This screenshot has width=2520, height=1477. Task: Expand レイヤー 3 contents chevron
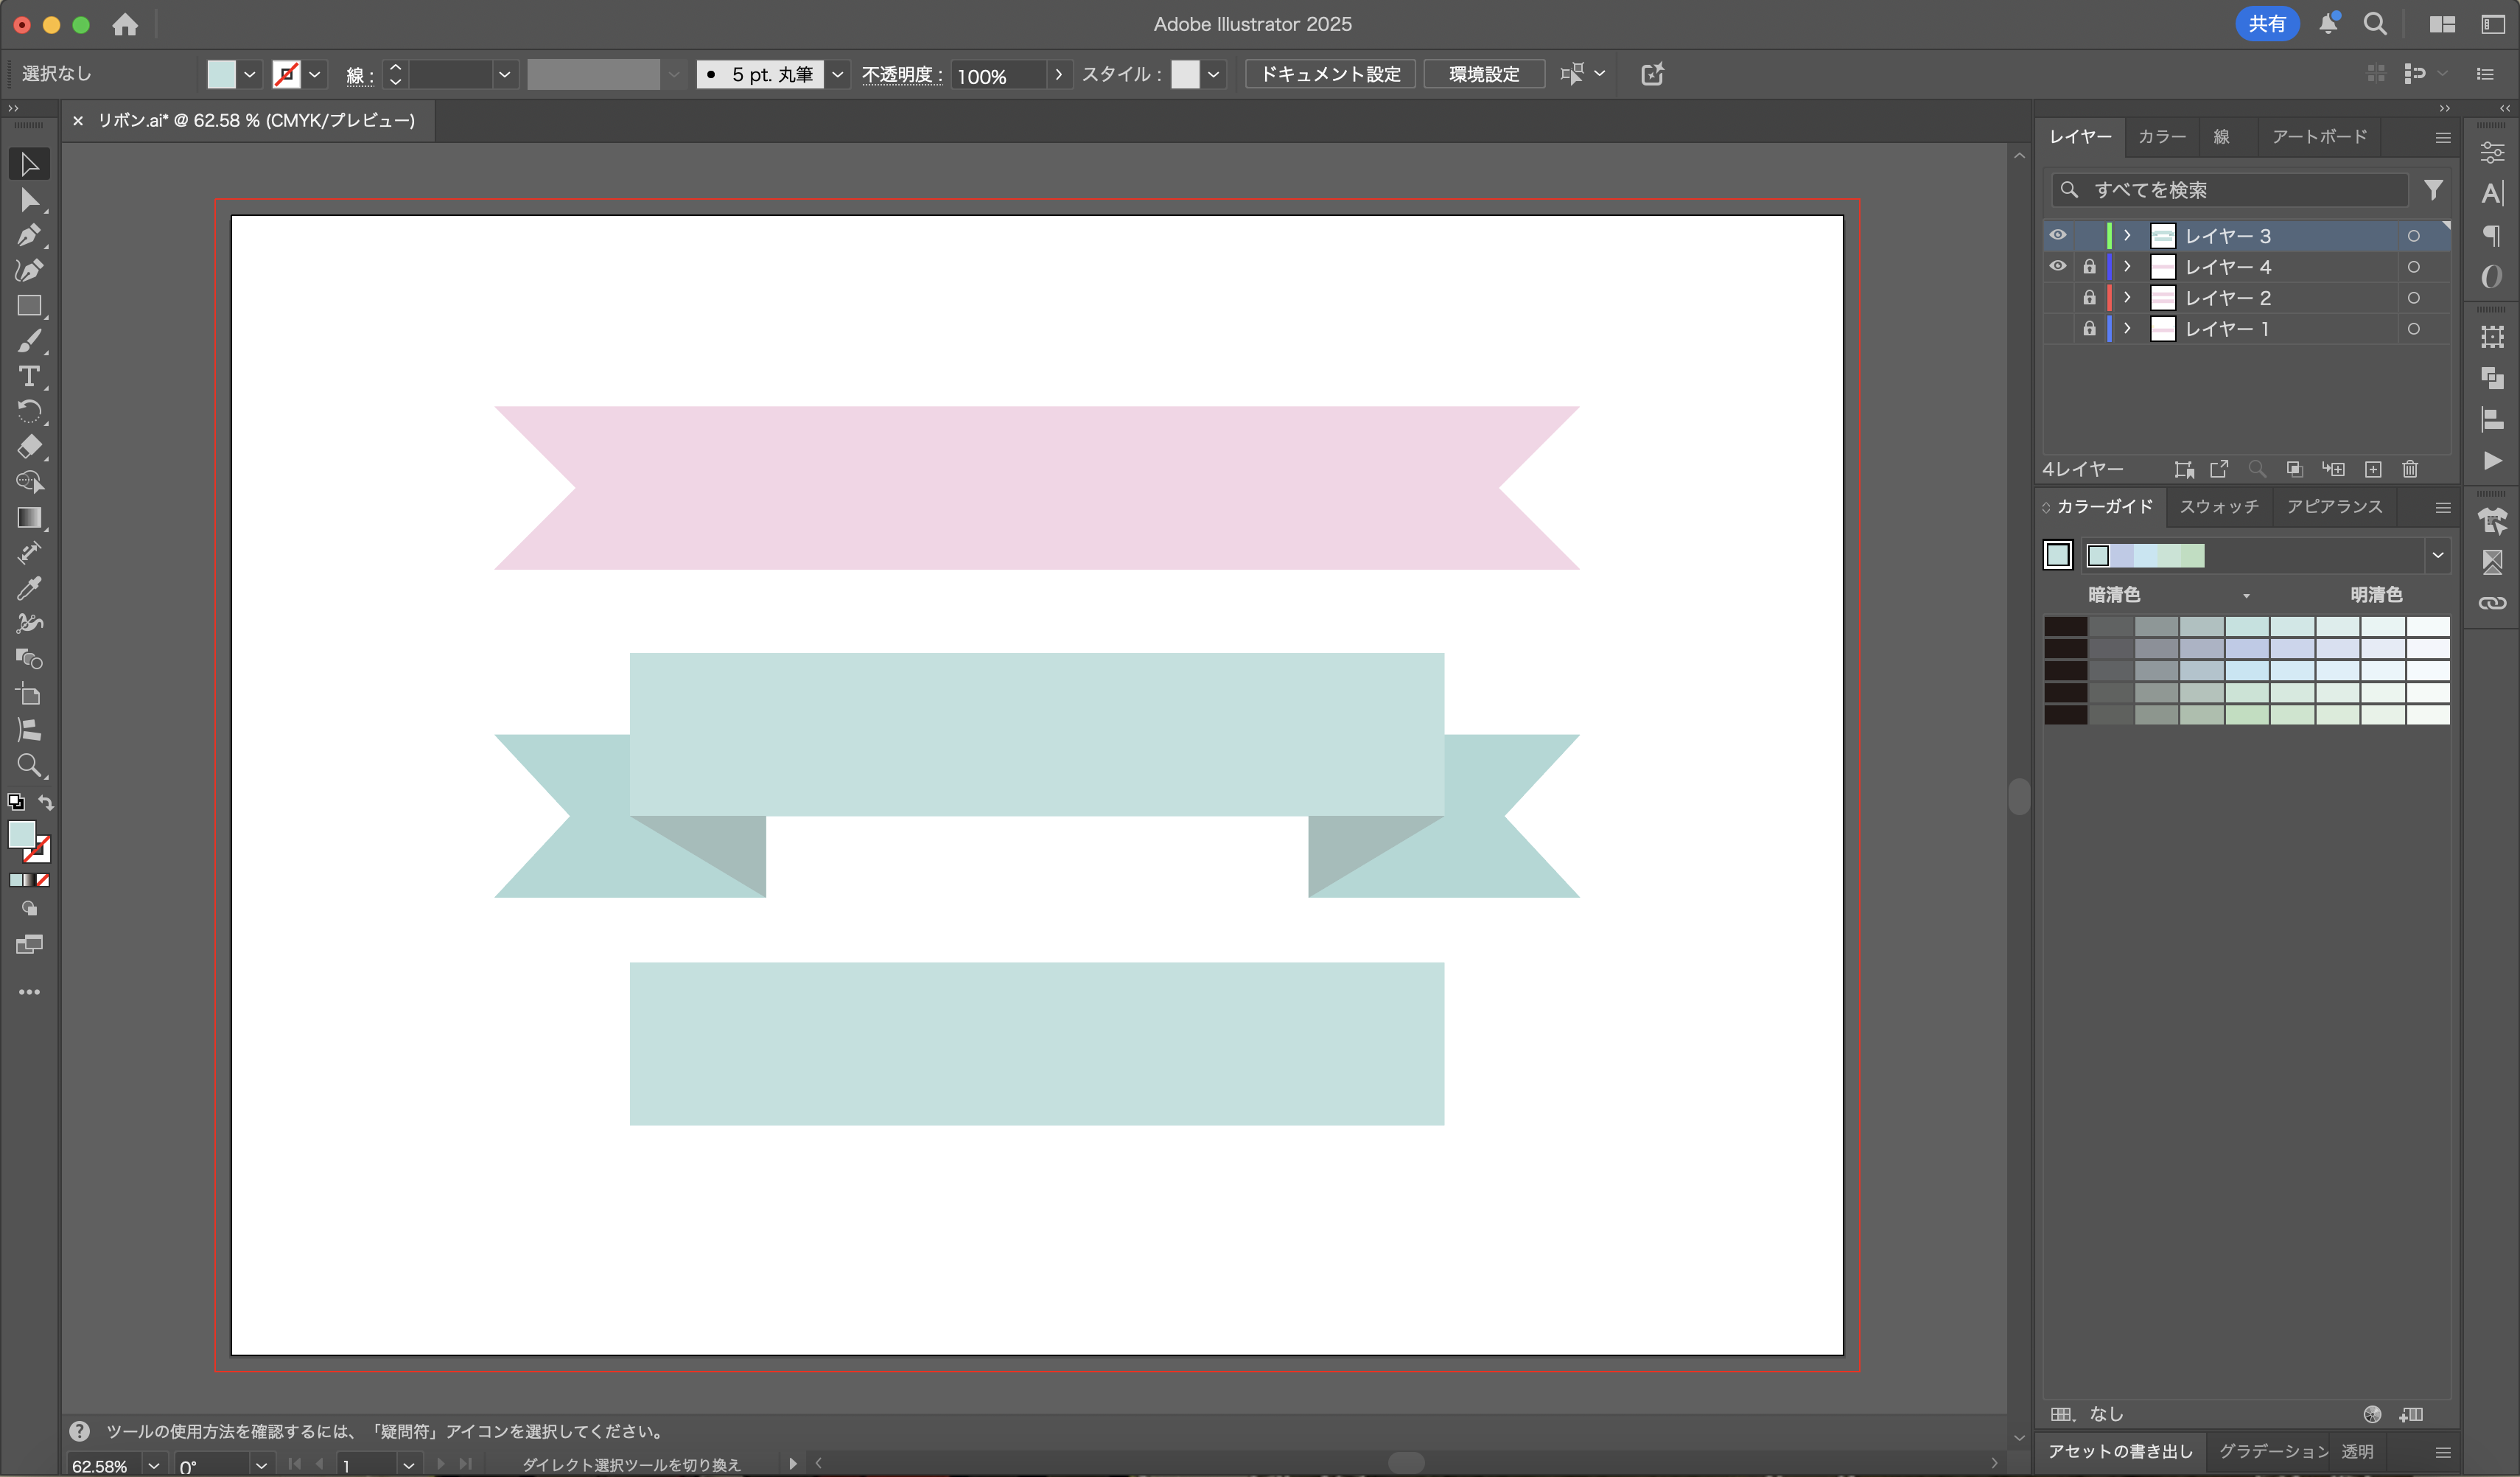click(2127, 236)
